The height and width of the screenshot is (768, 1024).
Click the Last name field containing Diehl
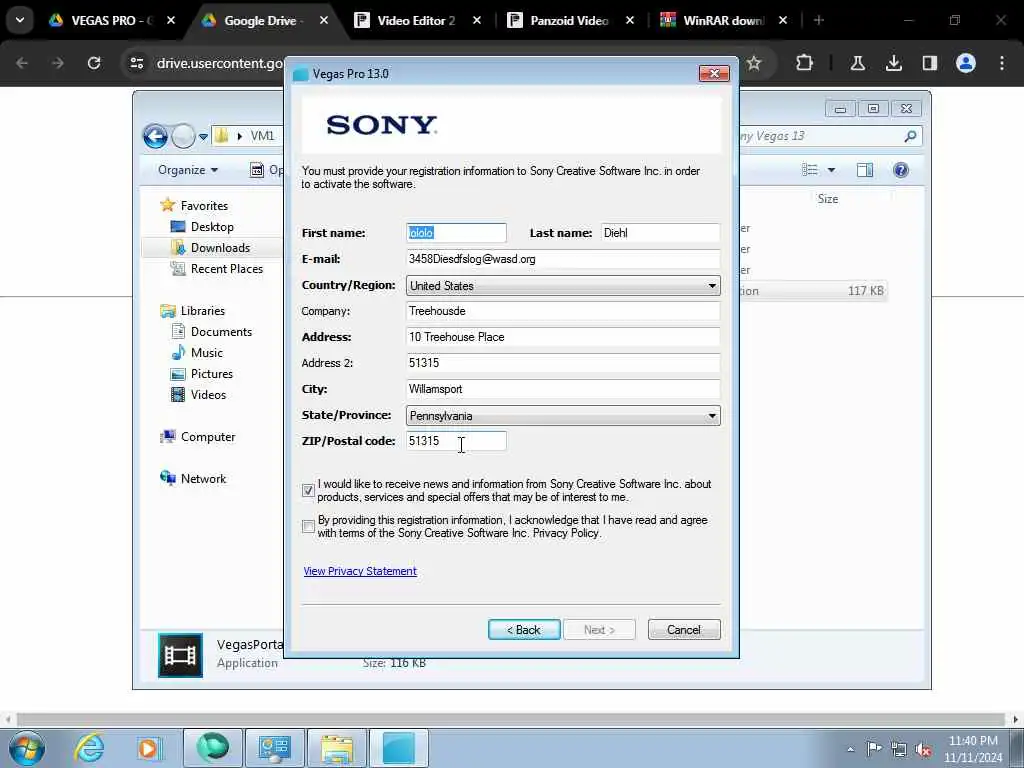[660, 232]
